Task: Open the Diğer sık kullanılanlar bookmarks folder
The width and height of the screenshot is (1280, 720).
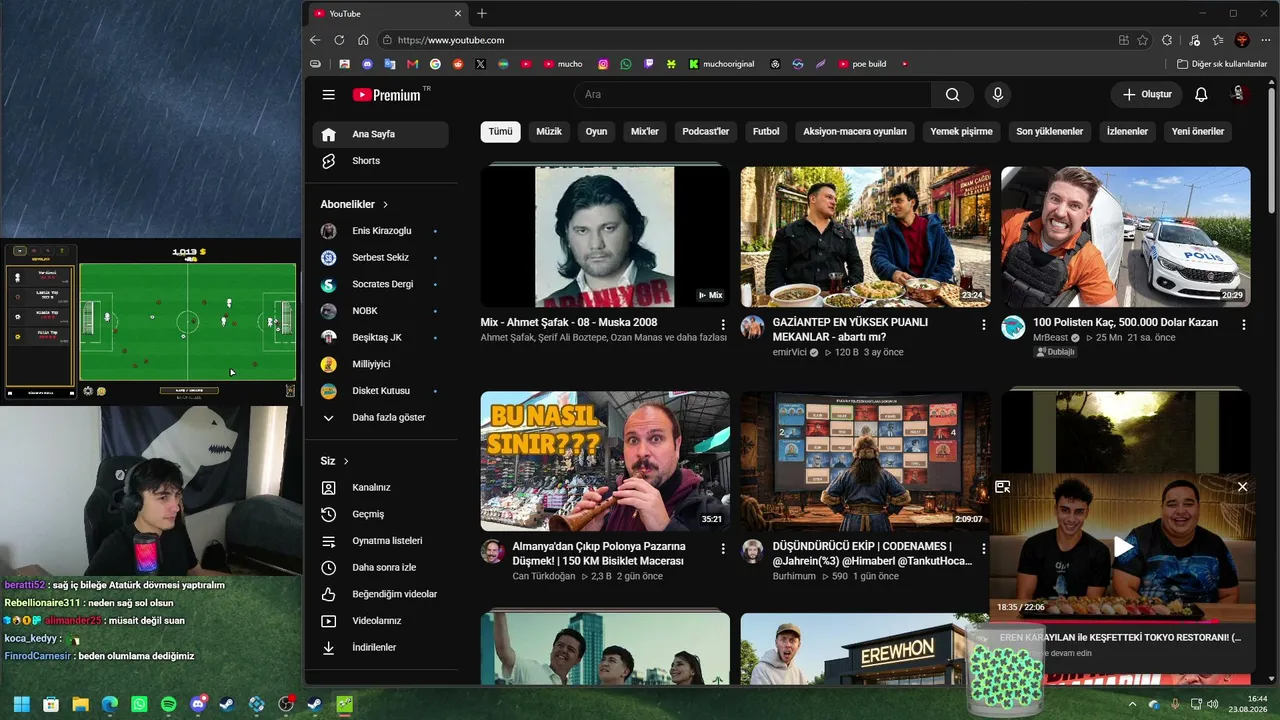Action: [x=1221, y=64]
